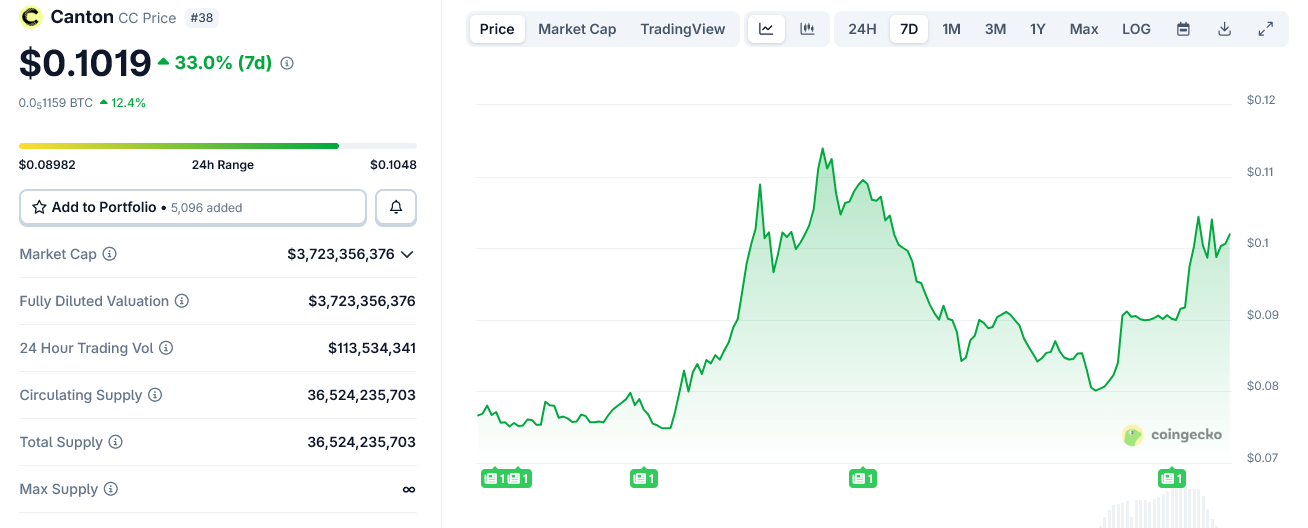Screen dimensions: 1308x528
Task: Toggle the LOG scale on the chart
Action: [1136, 29]
